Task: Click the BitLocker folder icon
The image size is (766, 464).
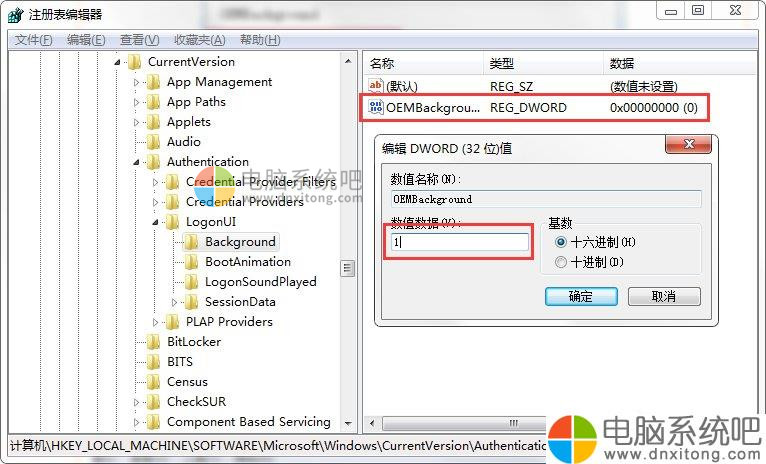Action: (153, 341)
